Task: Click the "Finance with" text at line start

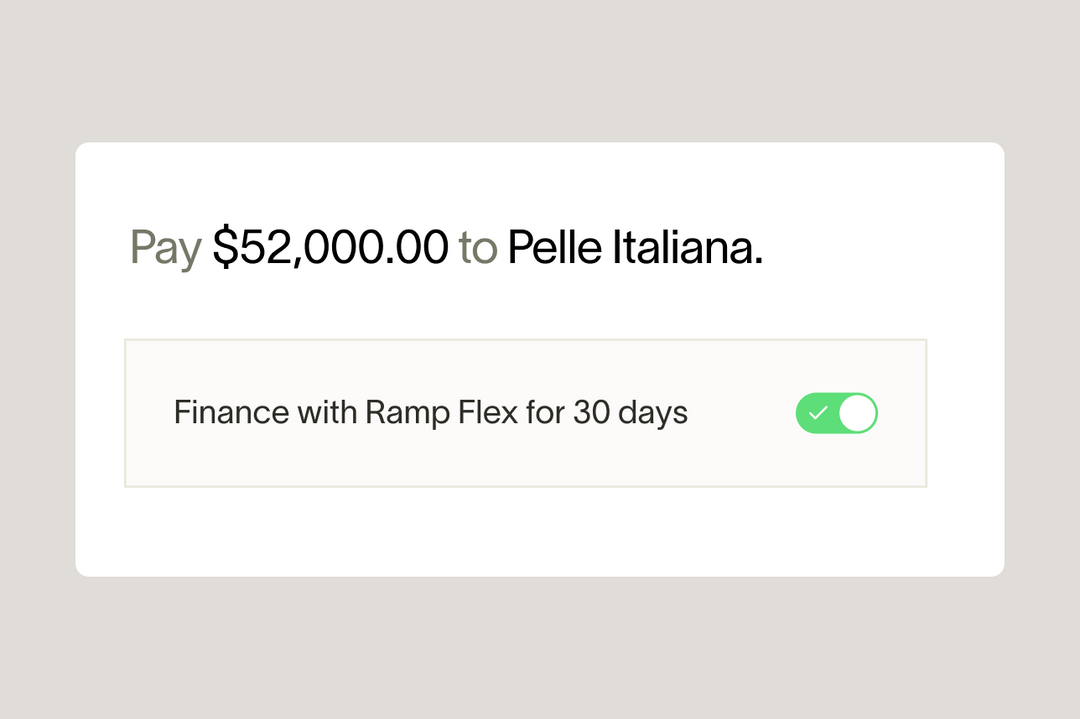Action: point(232,412)
